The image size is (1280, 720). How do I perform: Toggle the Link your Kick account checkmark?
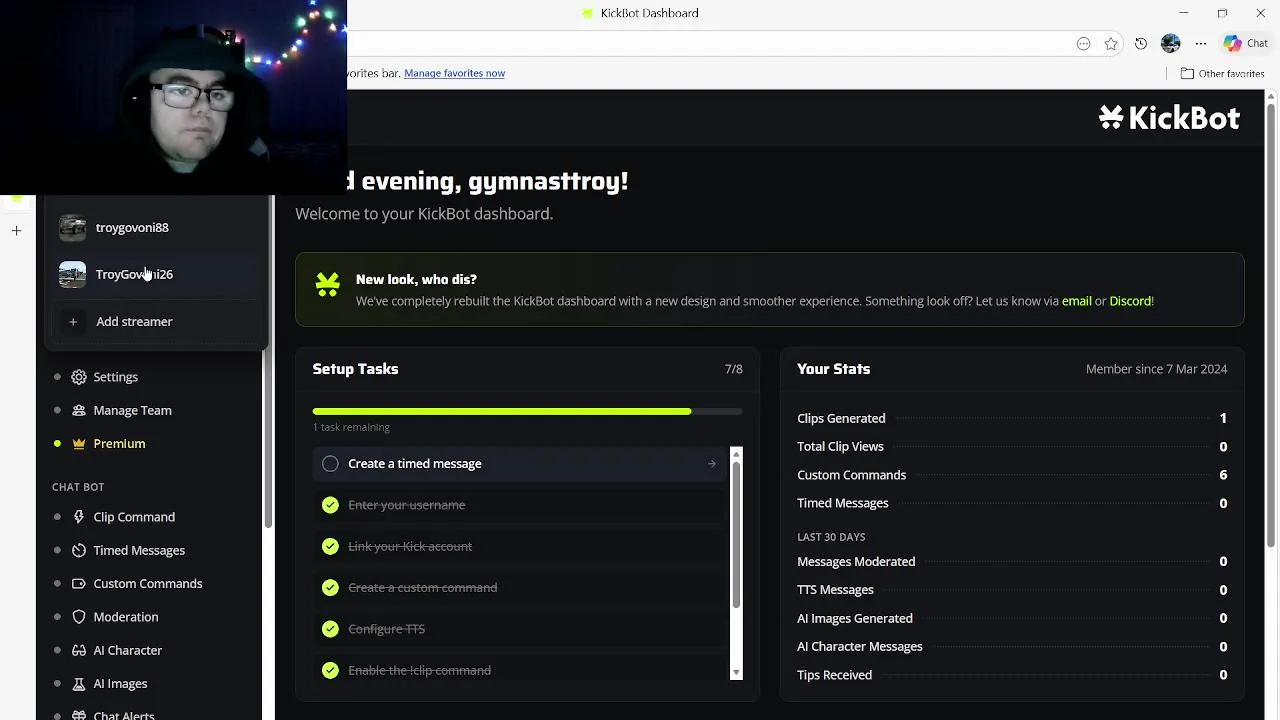[330, 546]
